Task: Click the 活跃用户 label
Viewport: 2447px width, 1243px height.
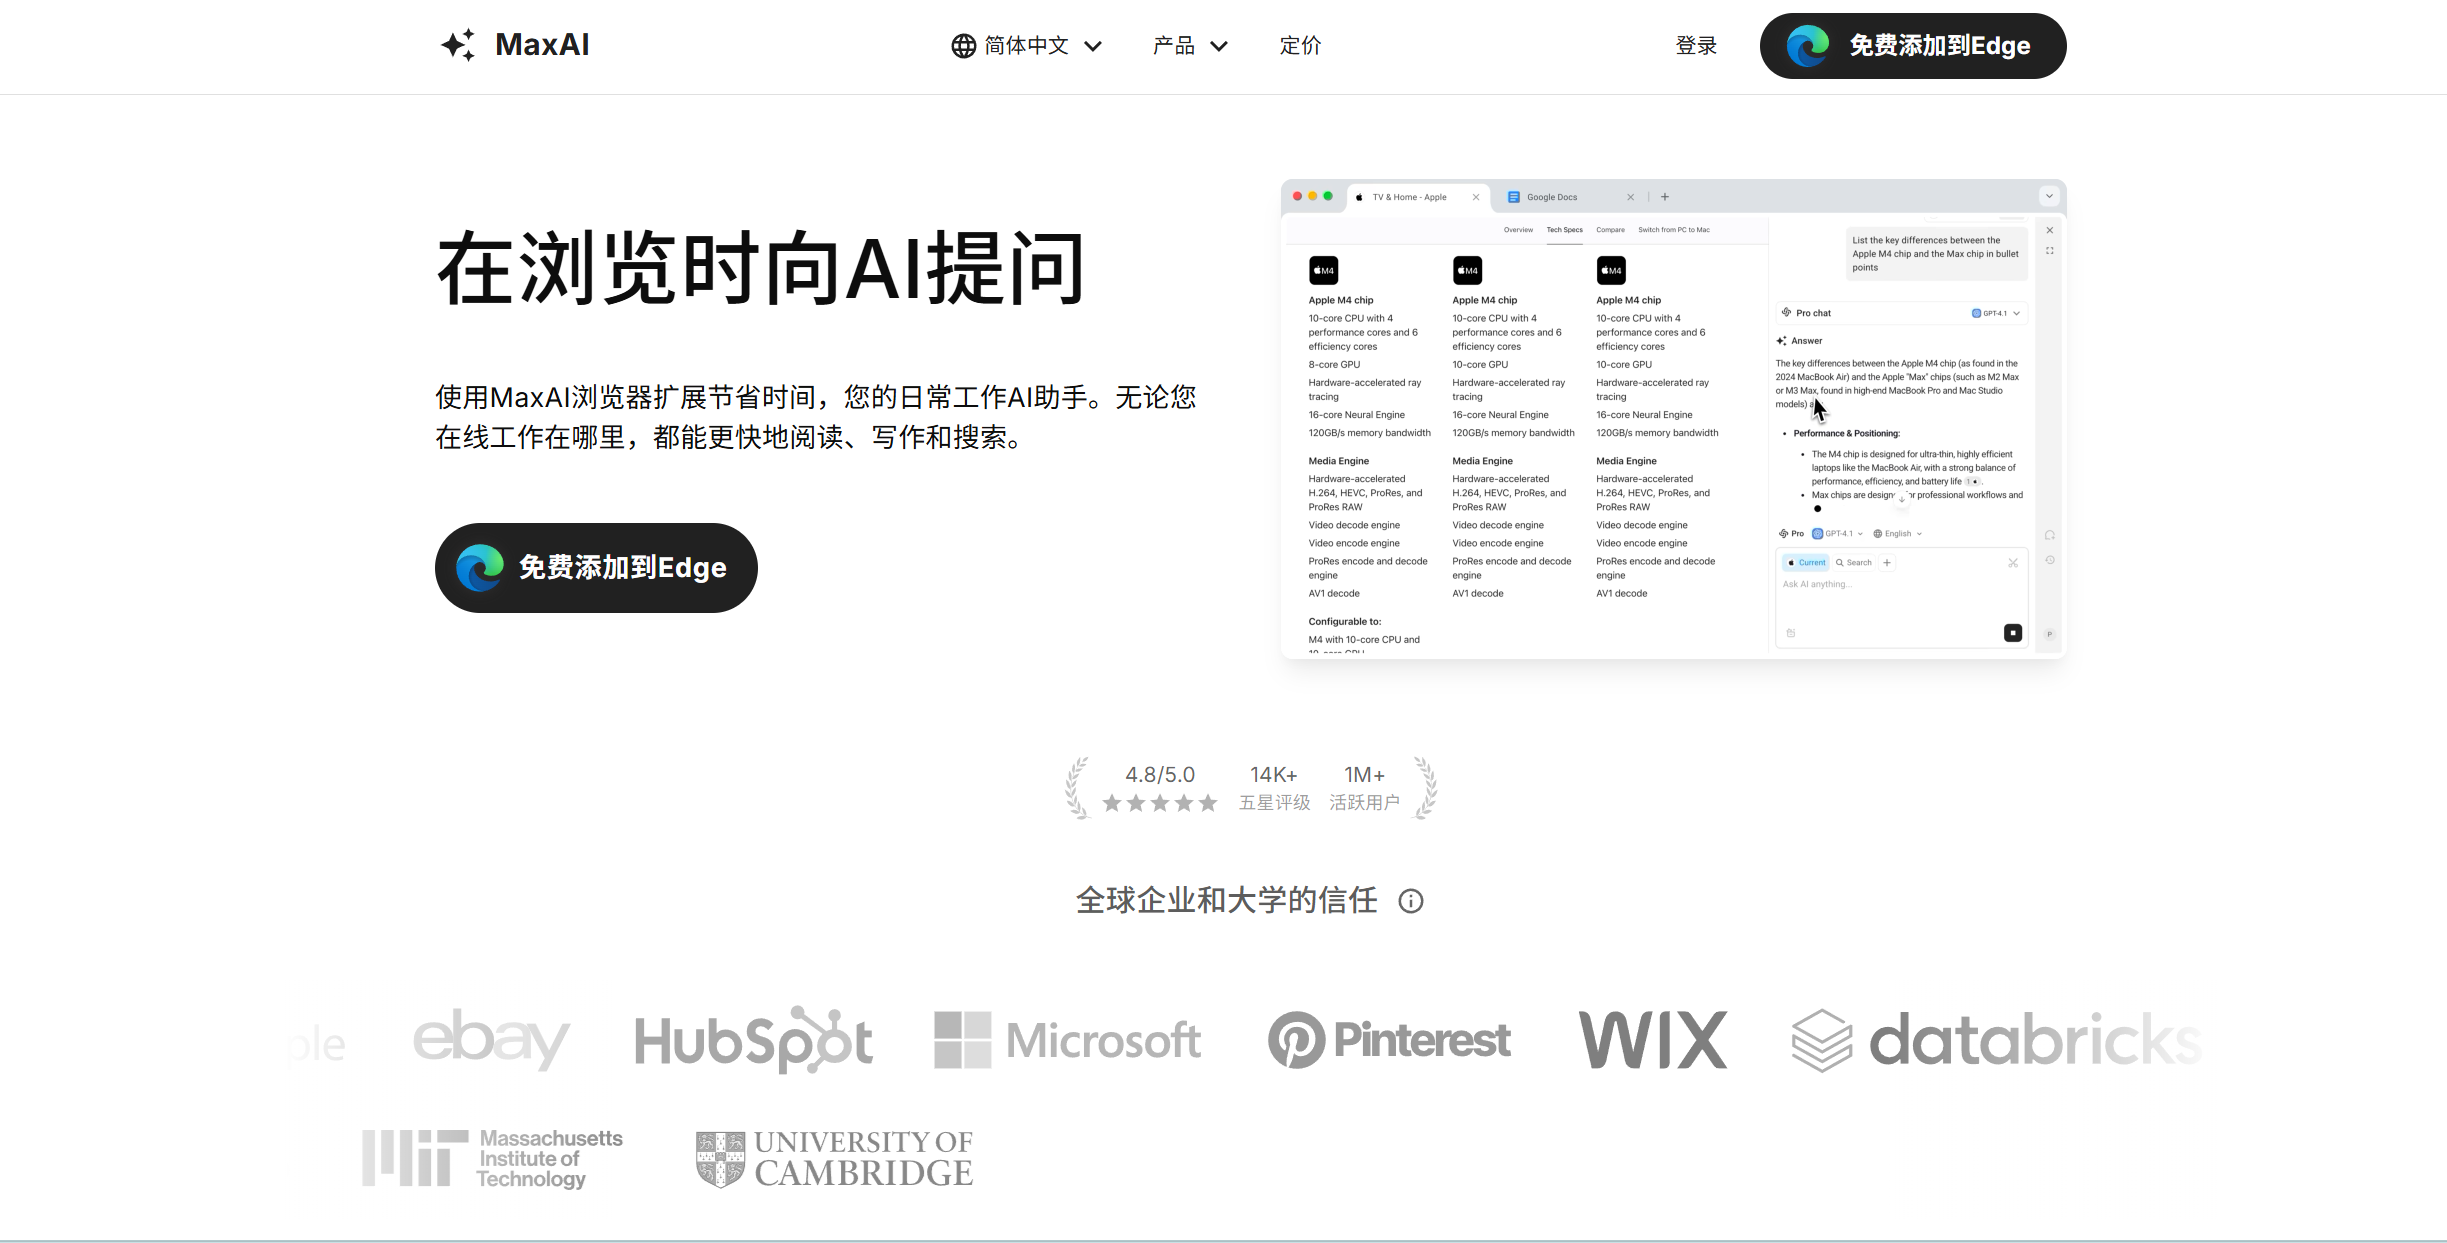Action: (x=1364, y=803)
